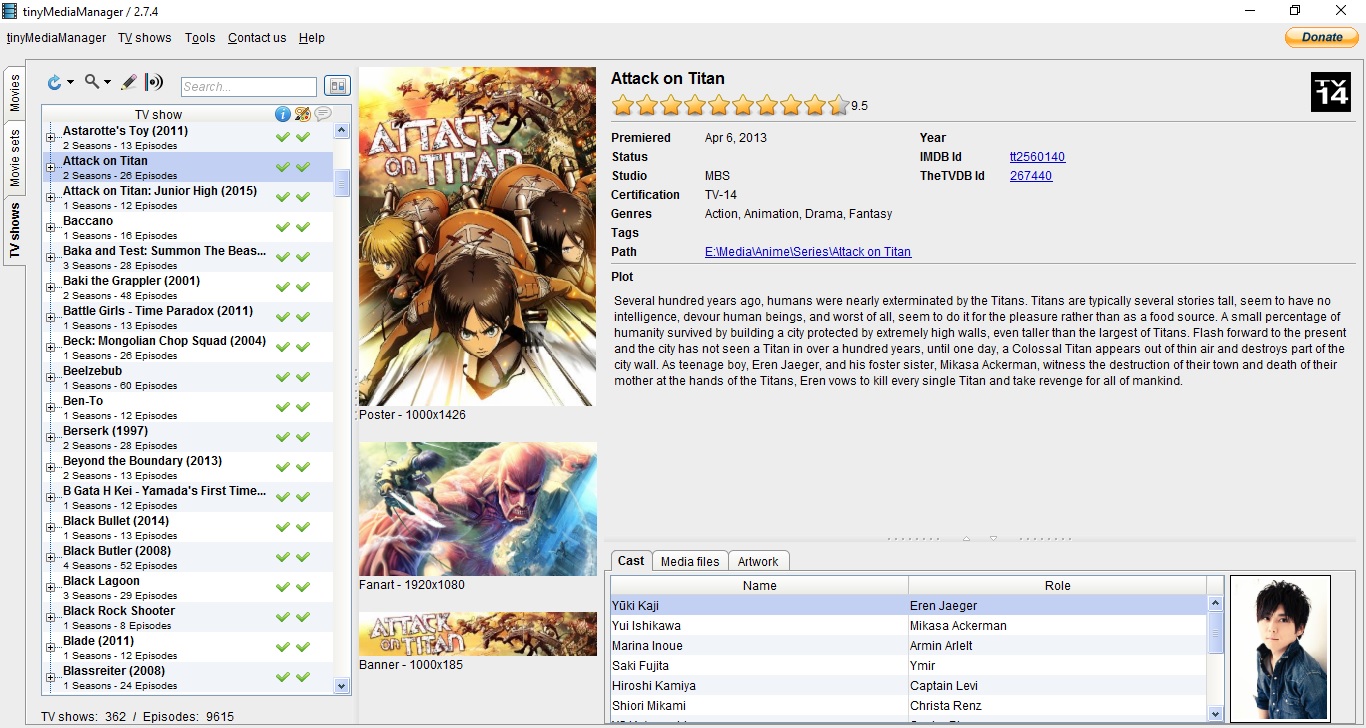Click the Attack on Titan fanart thumbnail
Image resolution: width=1366 pixels, height=728 pixels.
(478, 509)
